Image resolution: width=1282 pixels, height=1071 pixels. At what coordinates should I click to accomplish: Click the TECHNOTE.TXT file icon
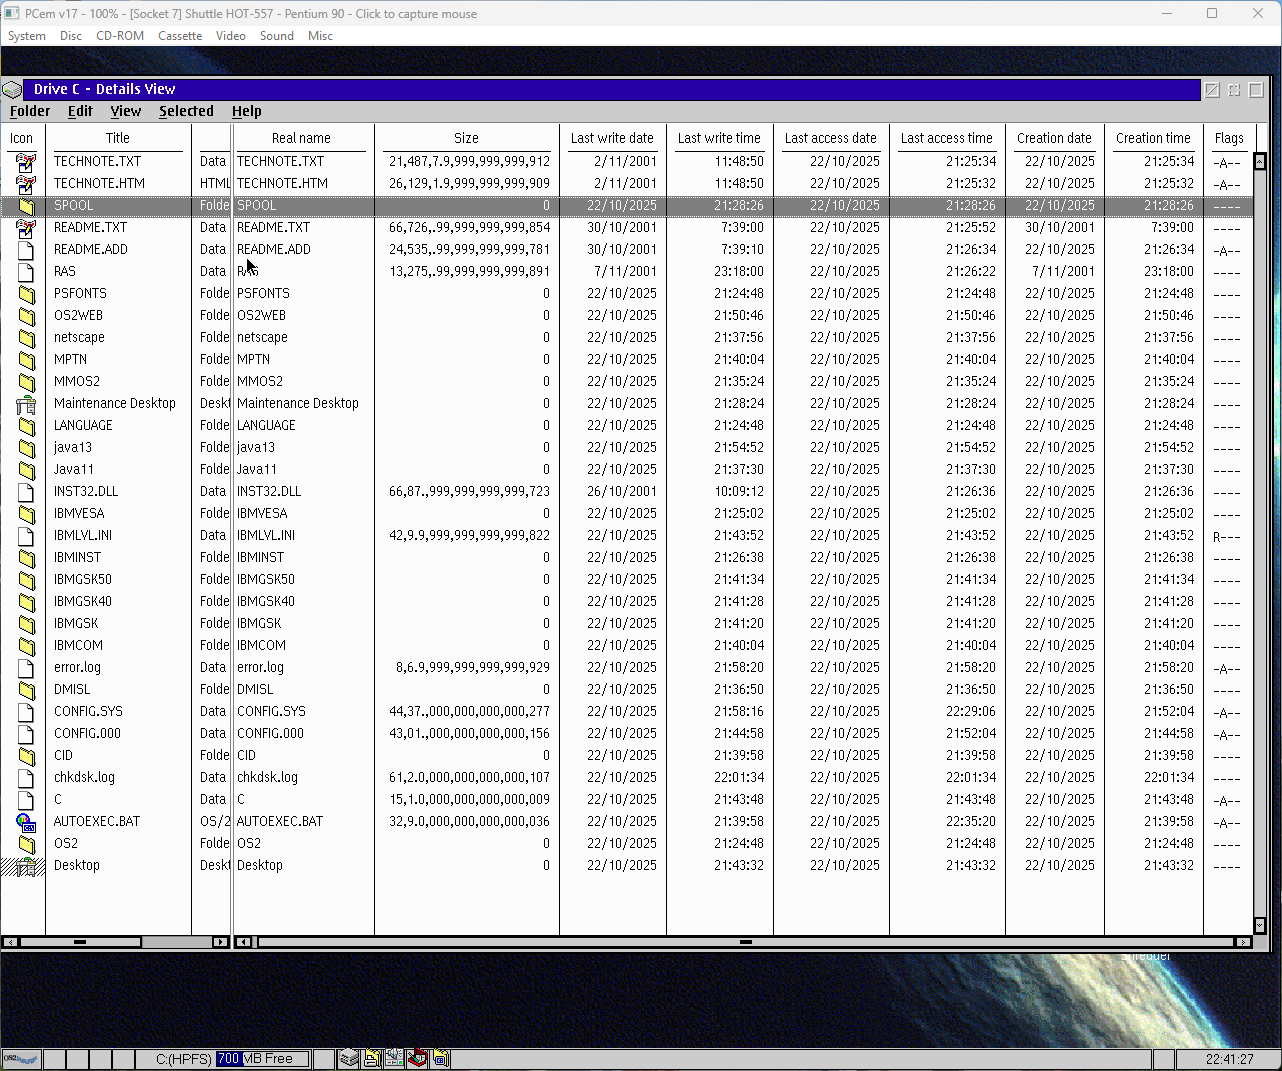coord(26,161)
